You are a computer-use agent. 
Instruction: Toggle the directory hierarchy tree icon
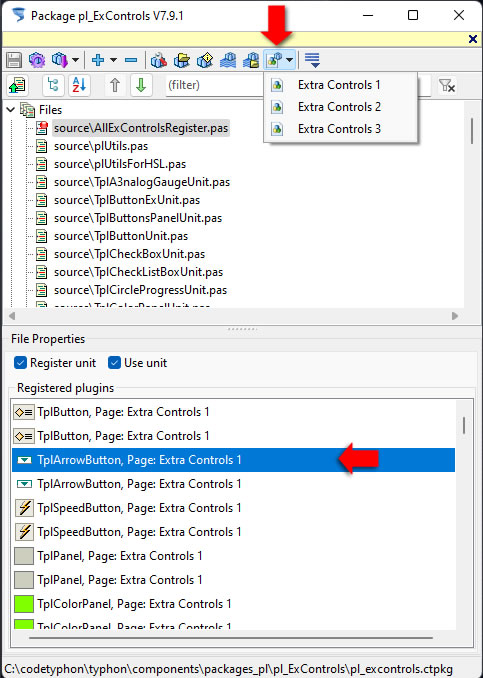pos(53,85)
